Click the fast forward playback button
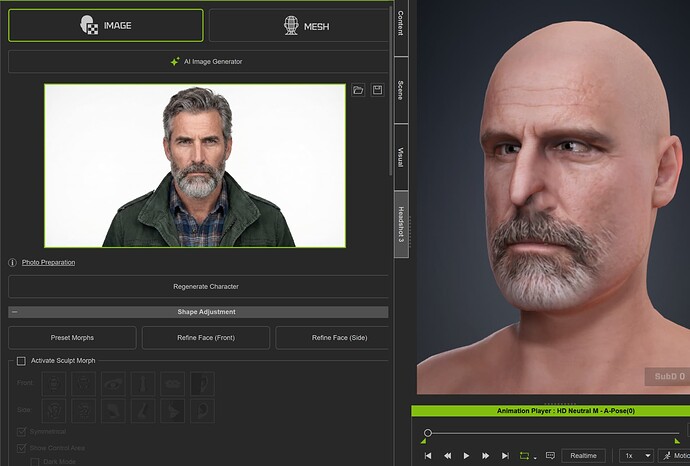Image resolution: width=690 pixels, height=466 pixels. coord(485,456)
